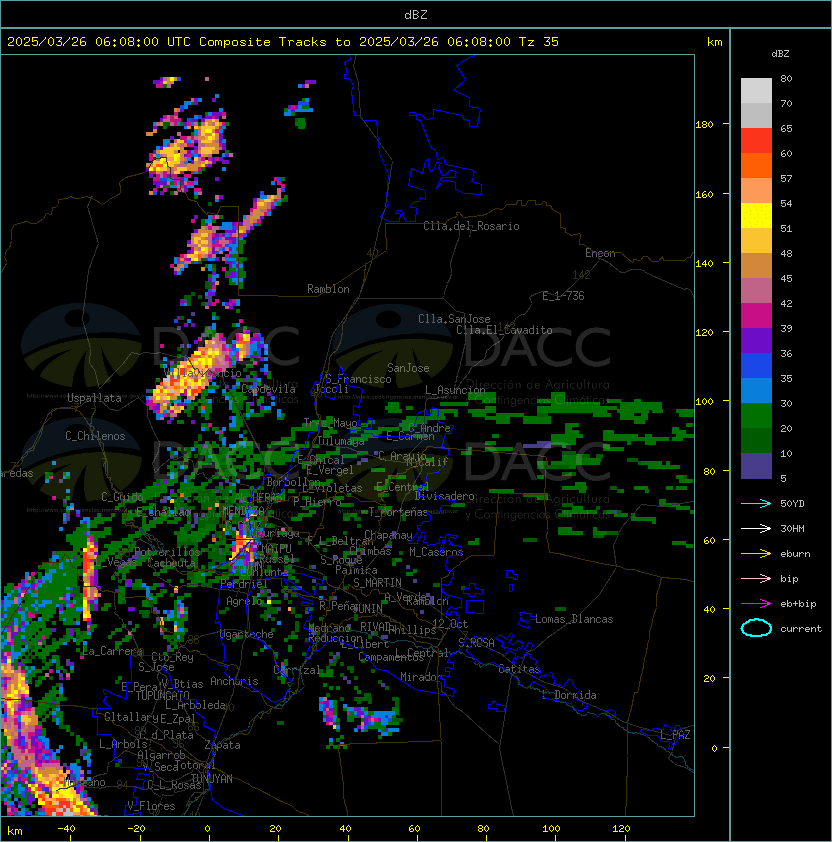Select the dark orange 60 dBZ swatch
The width and height of the screenshot is (832, 842).
756,165
